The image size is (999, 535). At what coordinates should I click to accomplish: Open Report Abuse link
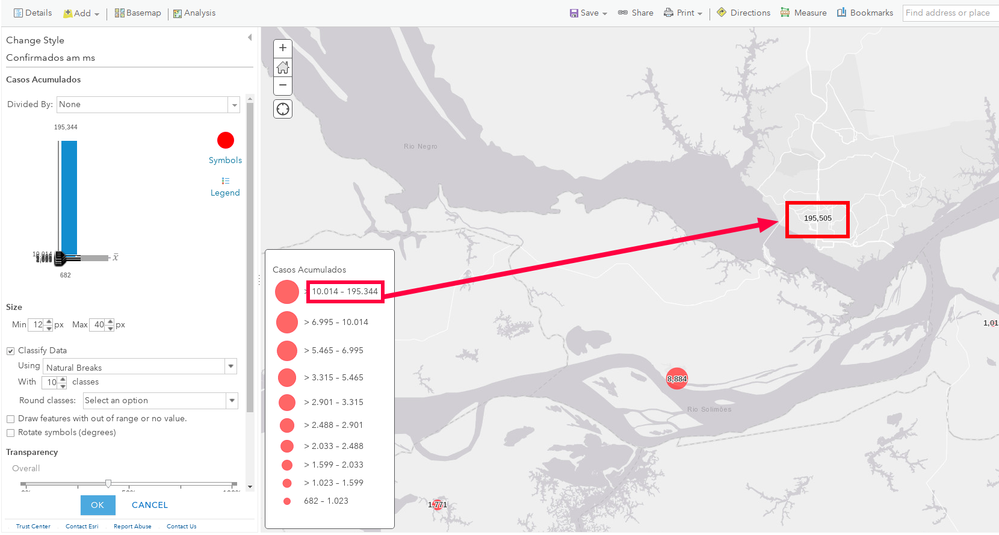pyautogui.click(x=133, y=527)
